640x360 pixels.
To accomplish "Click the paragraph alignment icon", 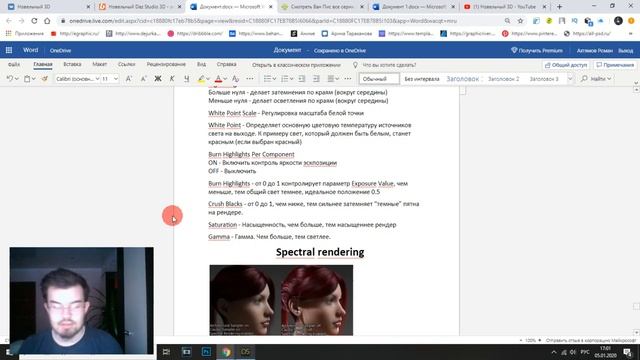I will coord(331,79).
